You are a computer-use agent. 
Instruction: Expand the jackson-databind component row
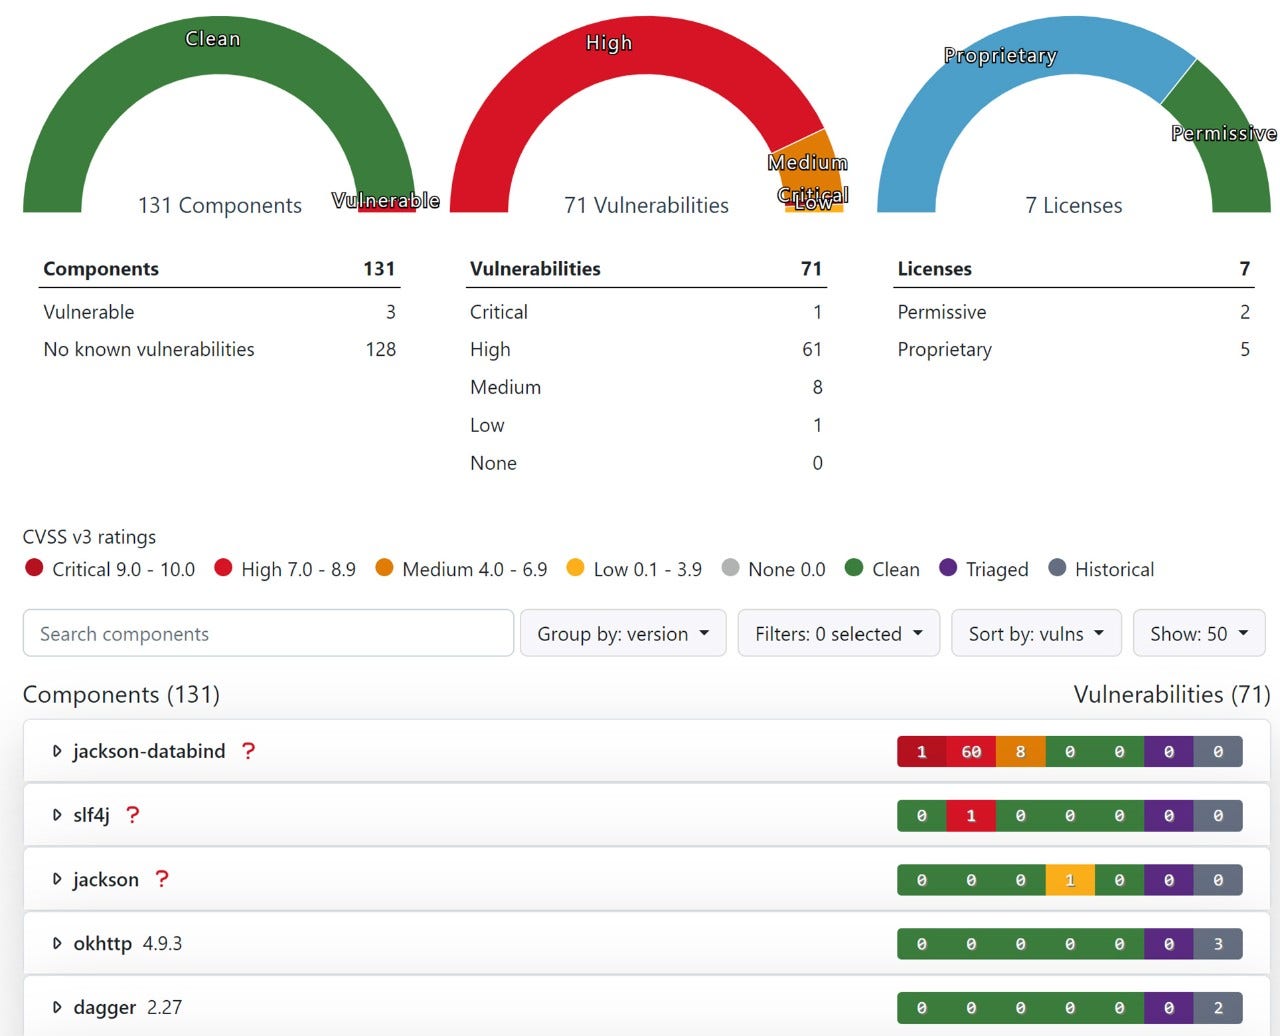(x=57, y=751)
